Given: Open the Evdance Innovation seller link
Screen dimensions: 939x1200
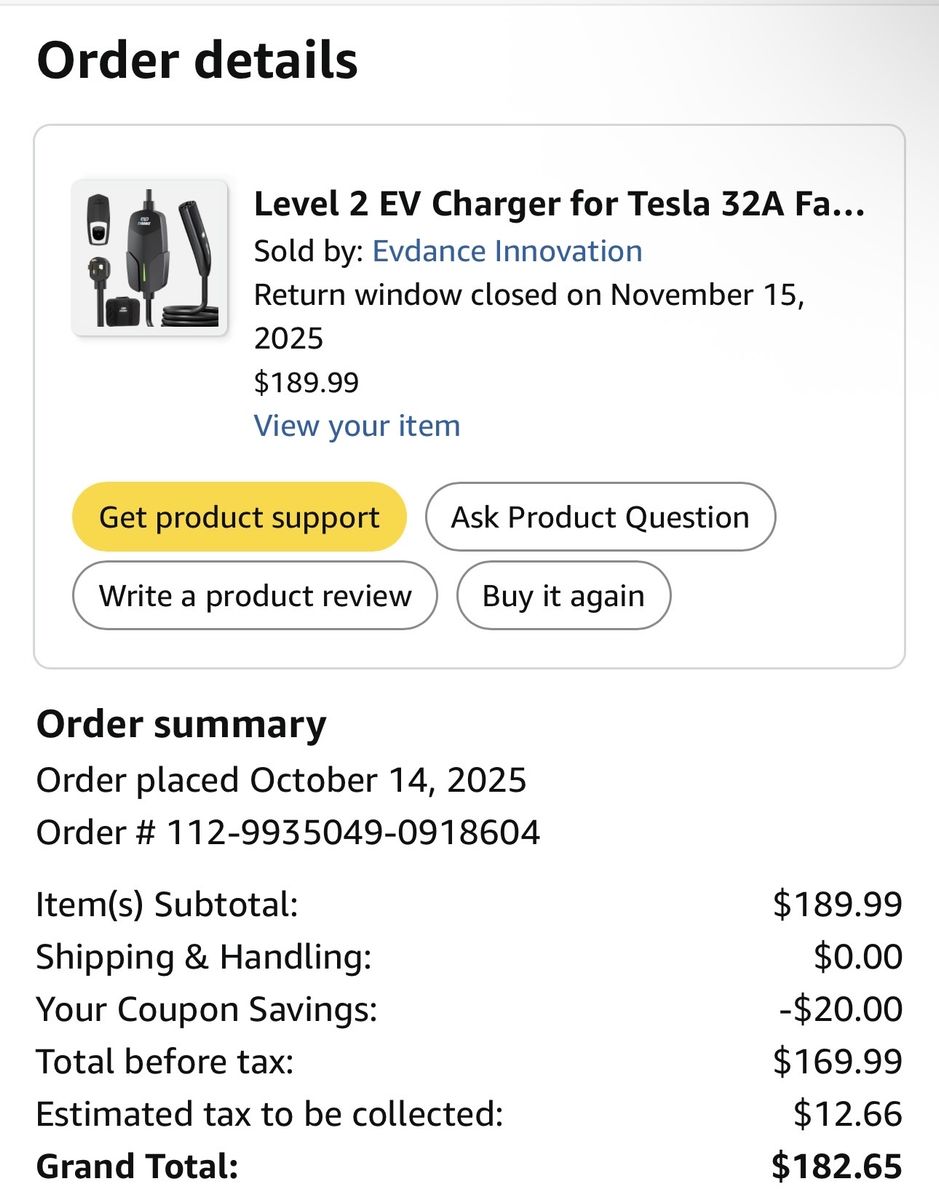Looking at the screenshot, I should [x=507, y=251].
